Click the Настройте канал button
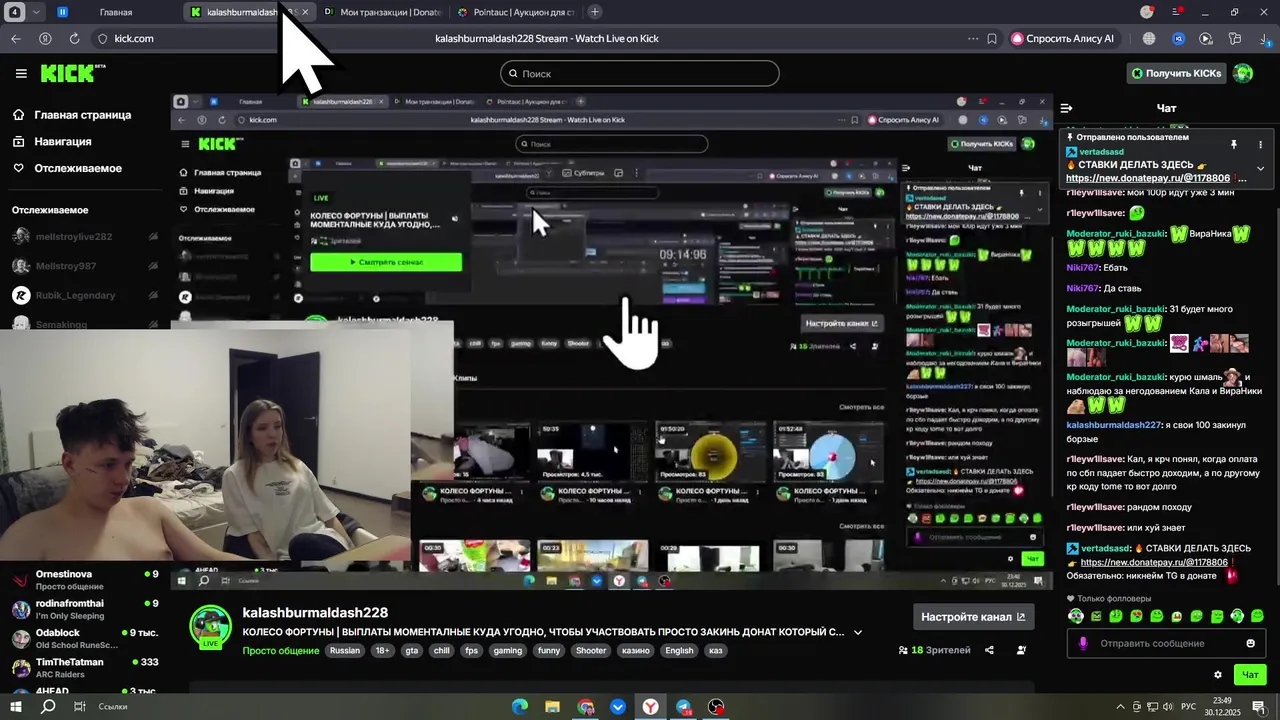1280x720 pixels. [x=973, y=617]
